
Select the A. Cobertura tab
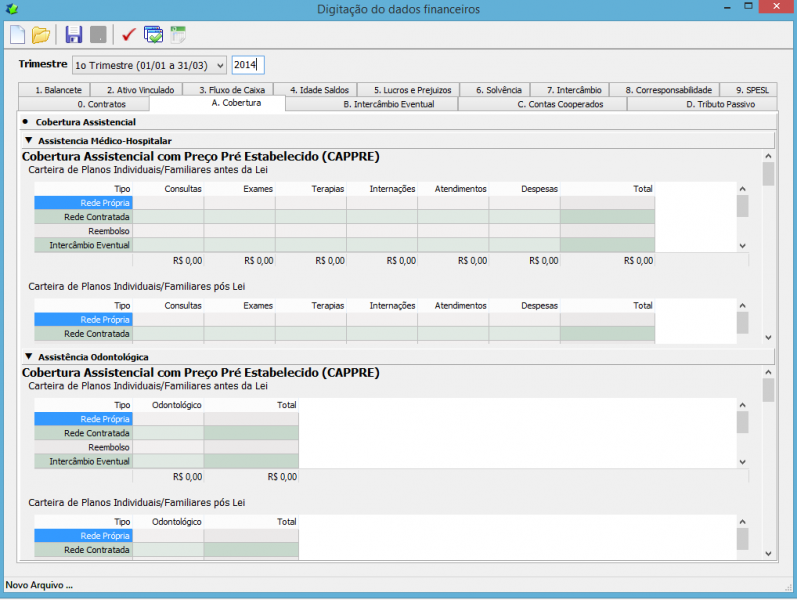coord(218,103)
